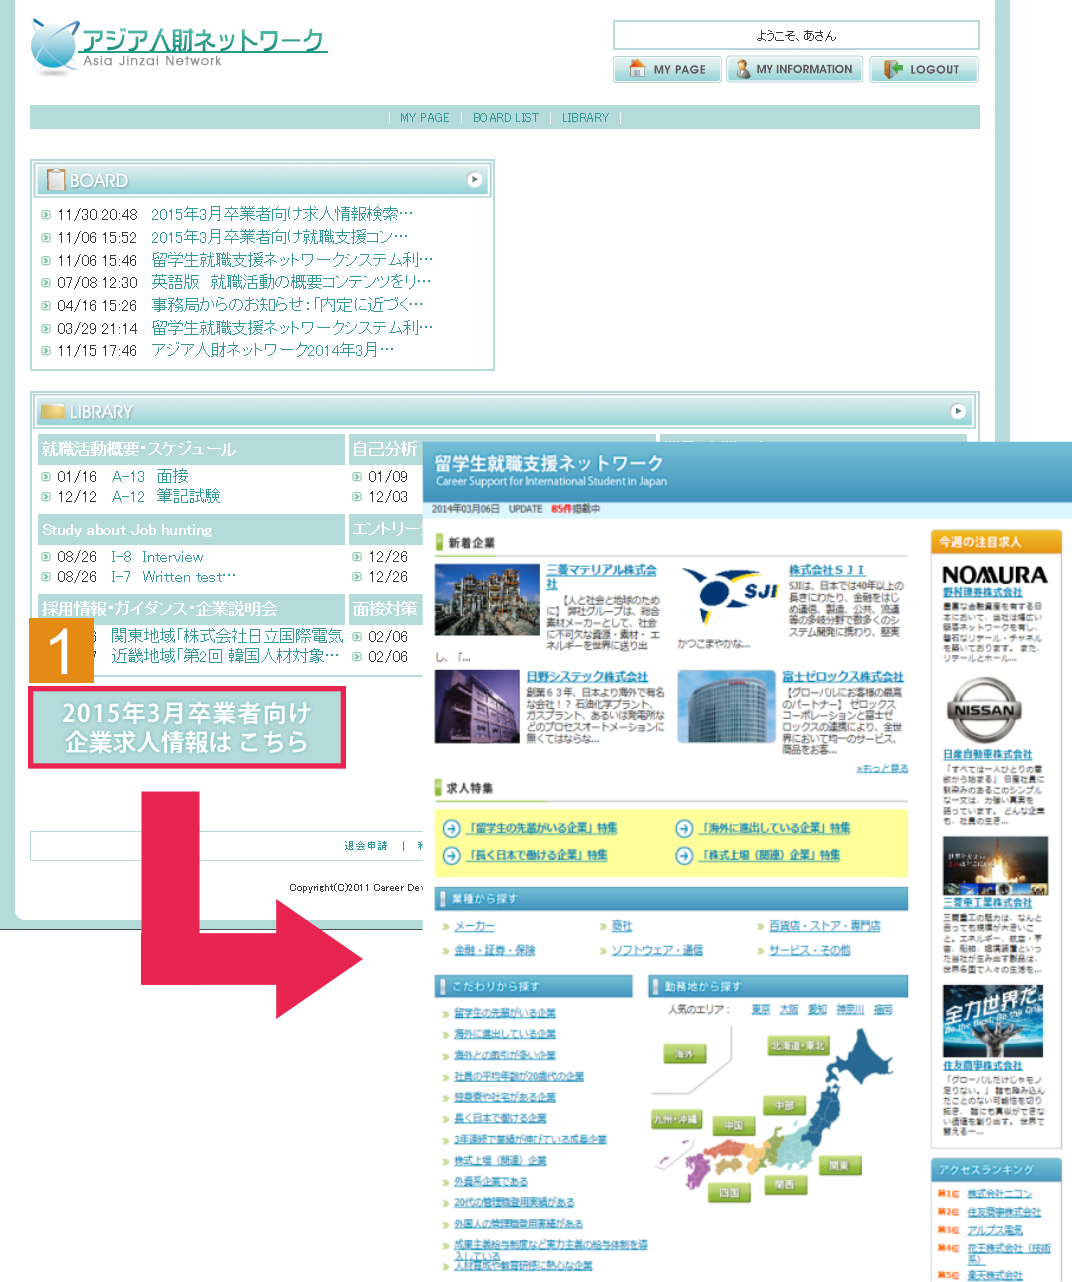Click the NISSAN emblem logo

(x=984, y=710)
